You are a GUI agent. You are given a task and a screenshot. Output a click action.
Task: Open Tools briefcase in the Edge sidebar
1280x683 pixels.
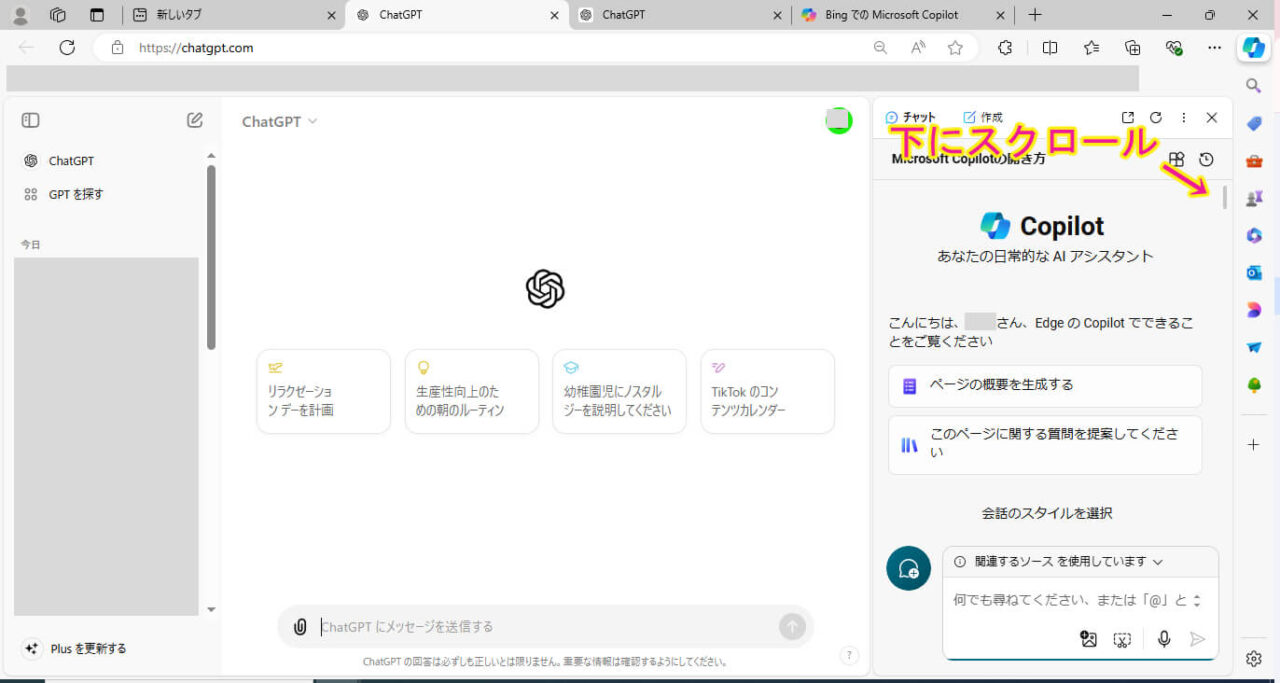click(1254, 161)
